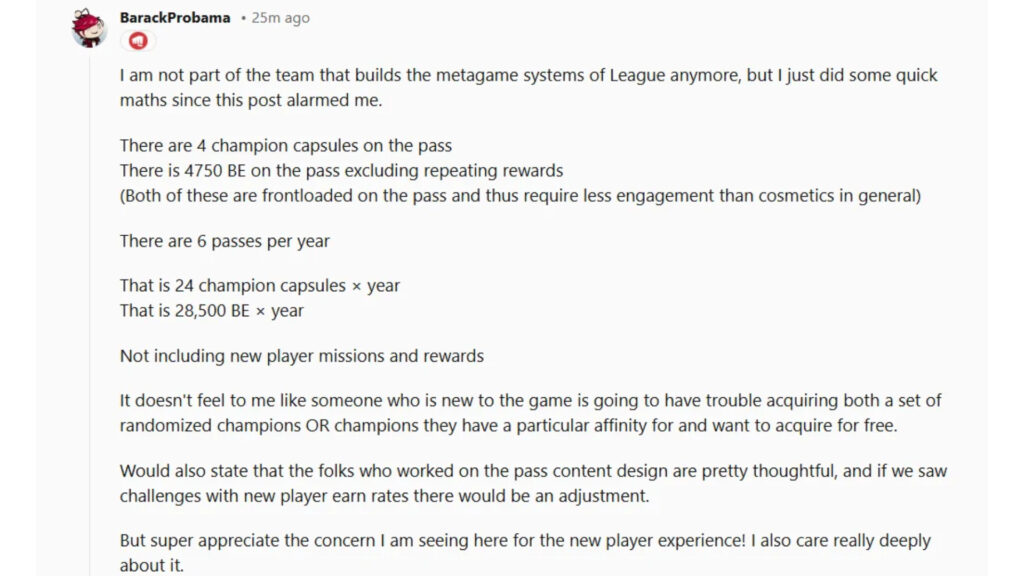The width and height of the screenshot is (1024, 576).
Task: Click the red Riot fist flair badge
Action: 138,41
